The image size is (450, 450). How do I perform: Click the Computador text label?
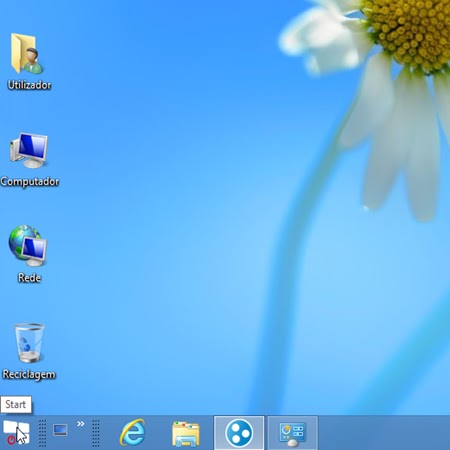(x=30, y=182)
